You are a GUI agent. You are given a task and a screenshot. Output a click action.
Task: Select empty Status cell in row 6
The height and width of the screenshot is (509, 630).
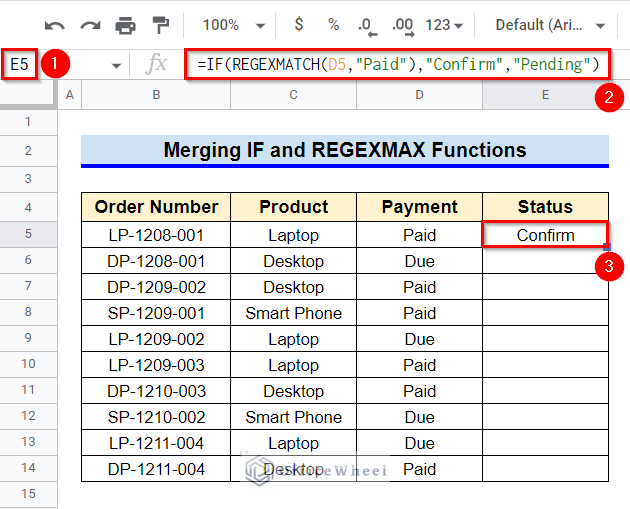coord(545,261)
